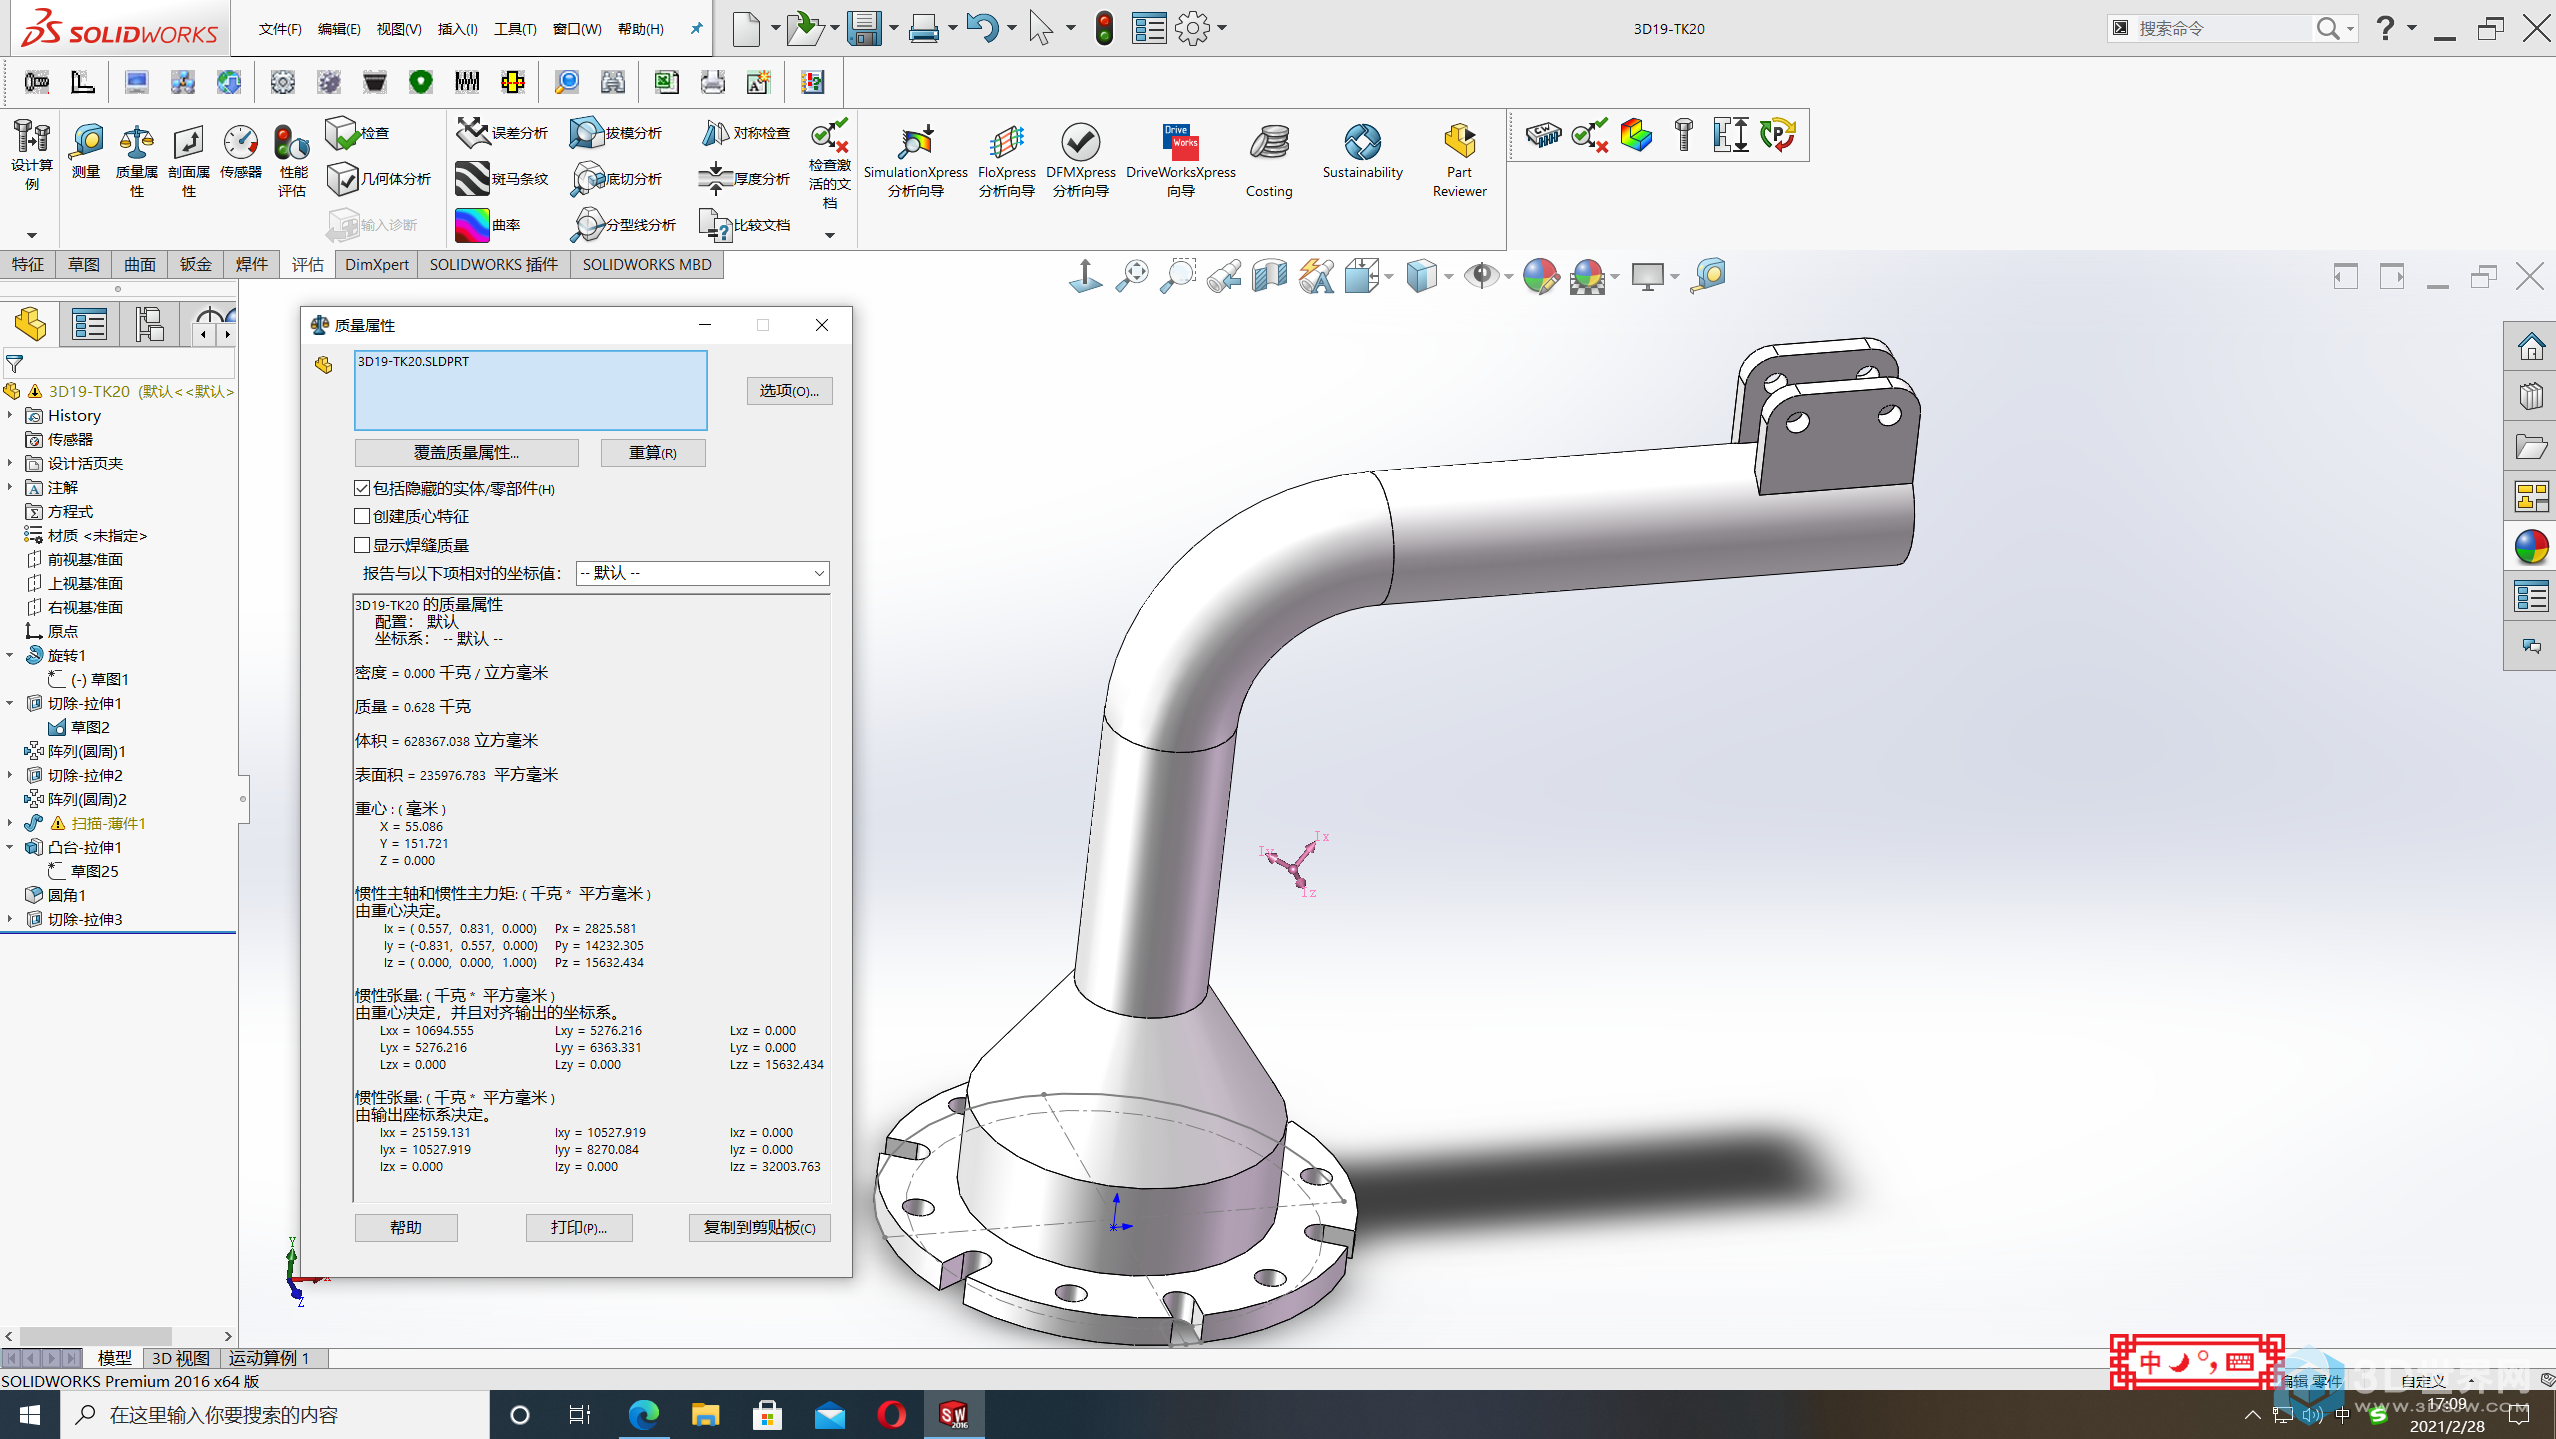Screen dimensions: 2556x1439
Task: Expand the 扫描-薄件1 feature
Action: coord(10,823)
